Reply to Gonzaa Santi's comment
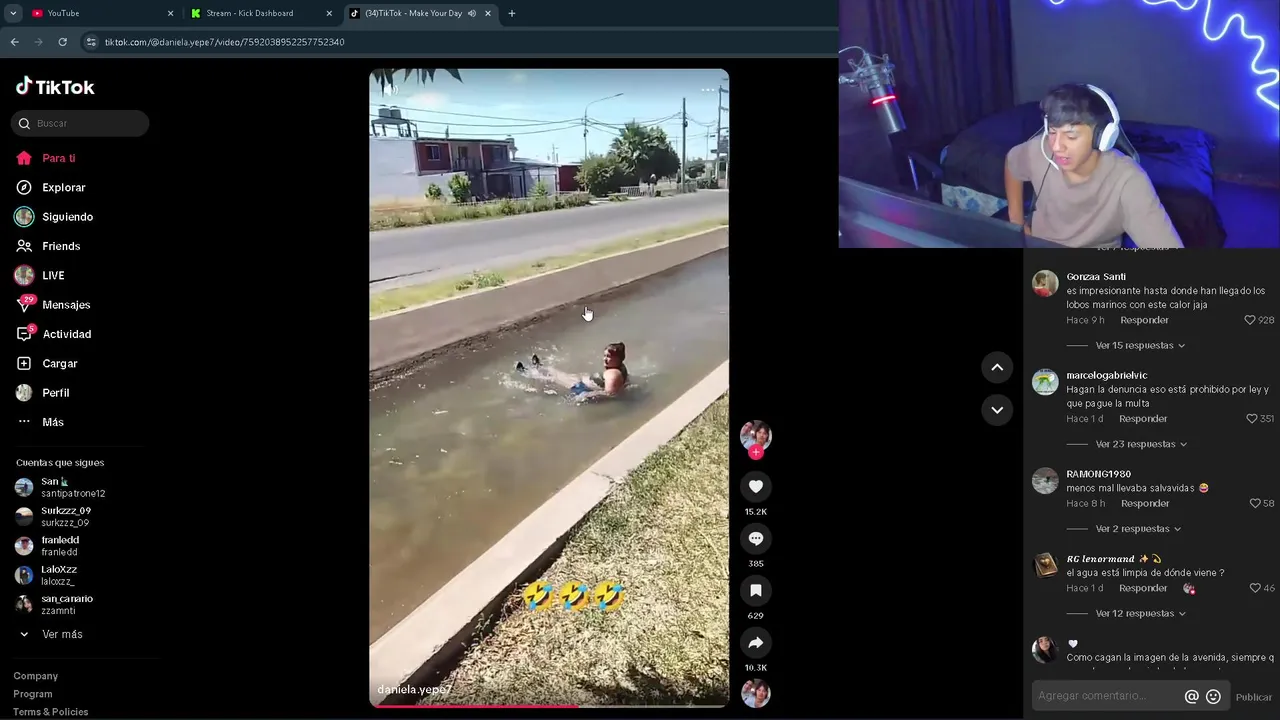 [x=1144, y=320]
